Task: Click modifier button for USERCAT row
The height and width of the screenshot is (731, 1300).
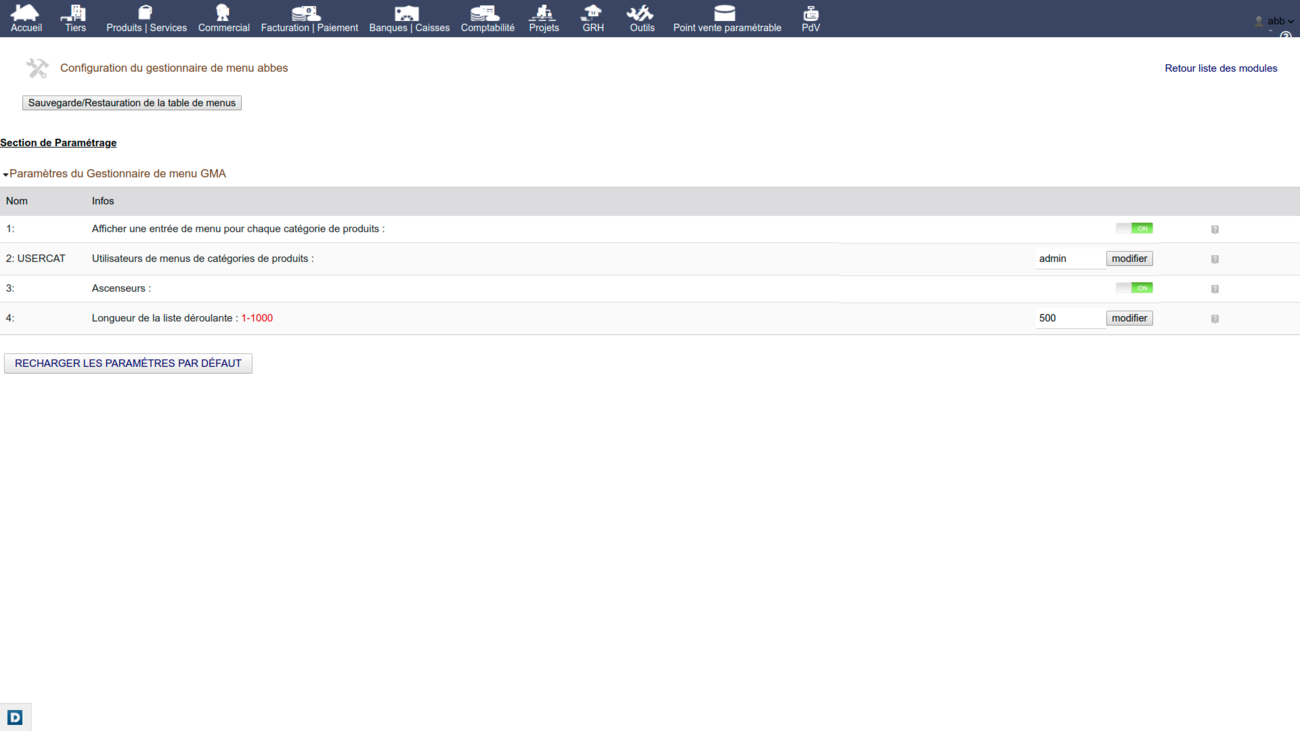Action: tap(1129, 259)
